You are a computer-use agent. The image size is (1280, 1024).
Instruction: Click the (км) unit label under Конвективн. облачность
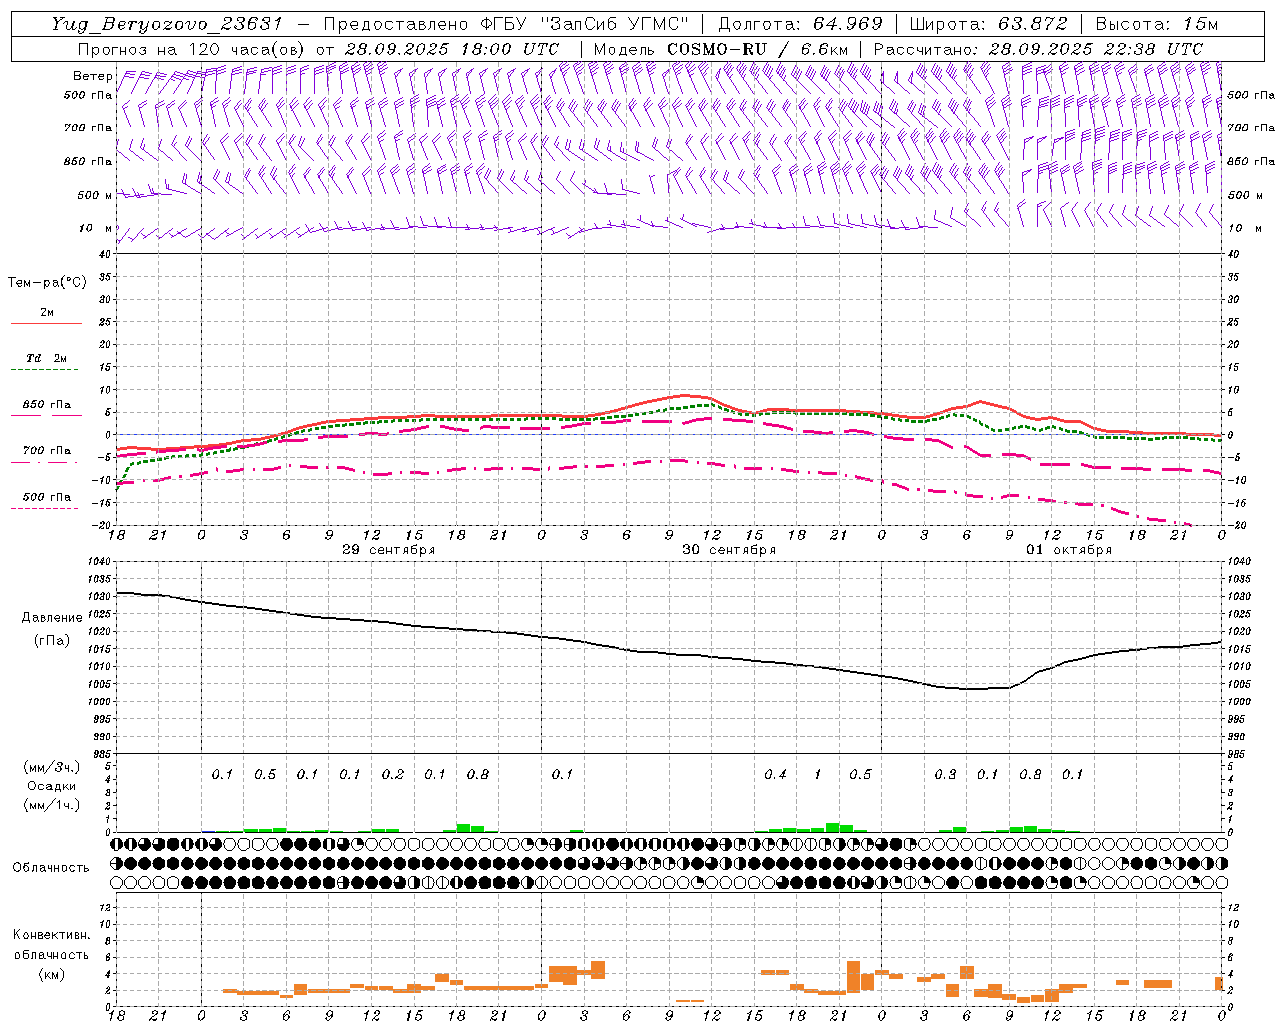point(51,973)
